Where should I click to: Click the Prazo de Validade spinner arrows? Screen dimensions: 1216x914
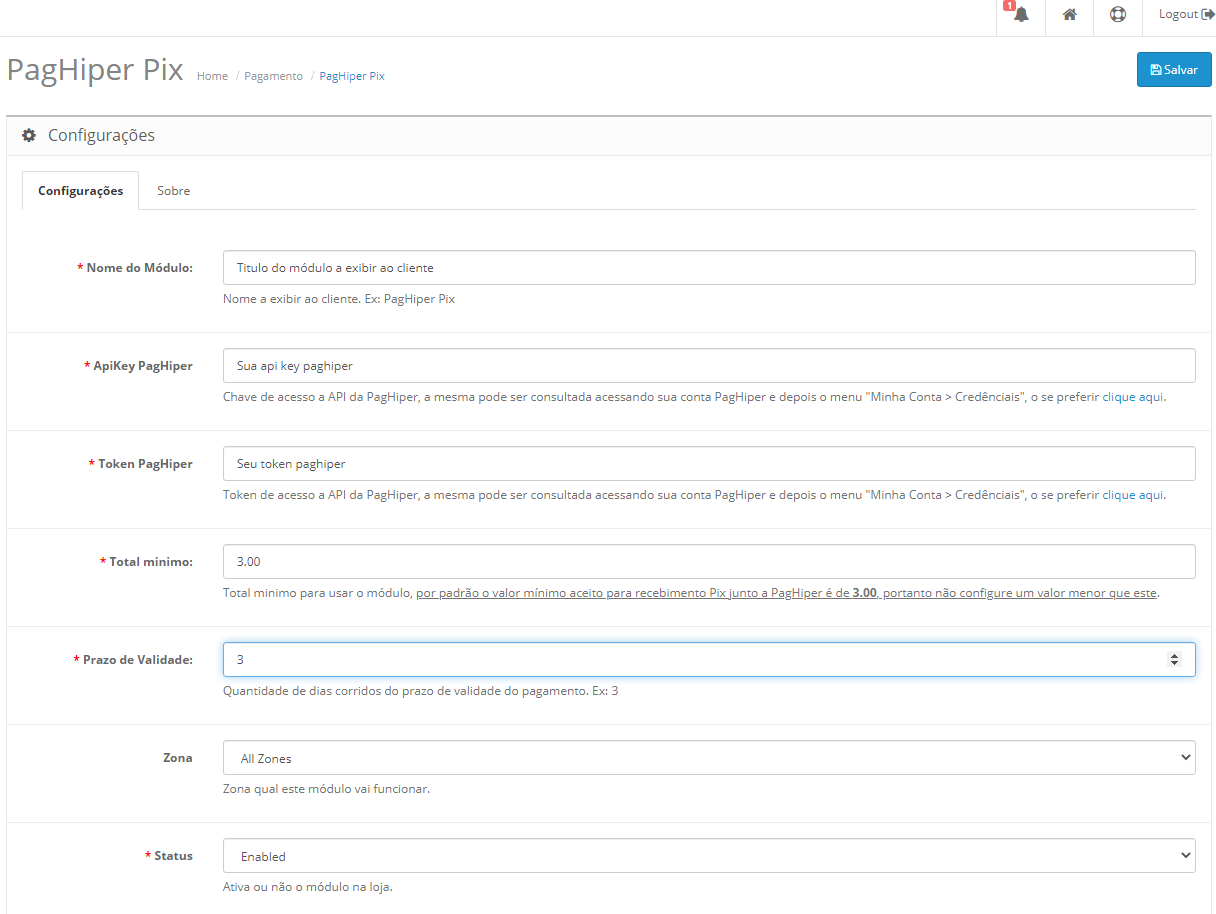tap(1174, 660)
